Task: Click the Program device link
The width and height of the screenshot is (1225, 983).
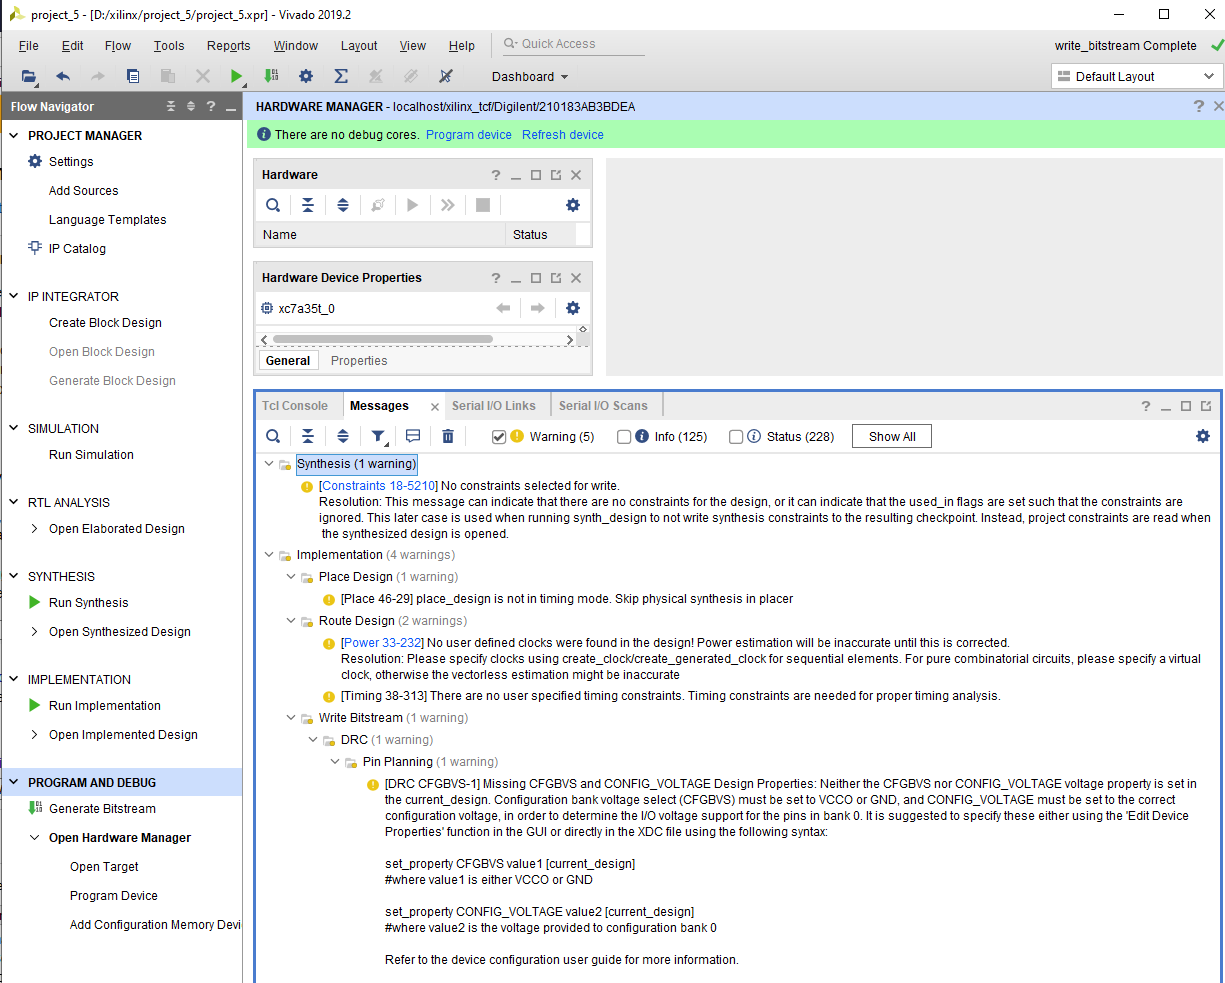Action: click(469, 134)
